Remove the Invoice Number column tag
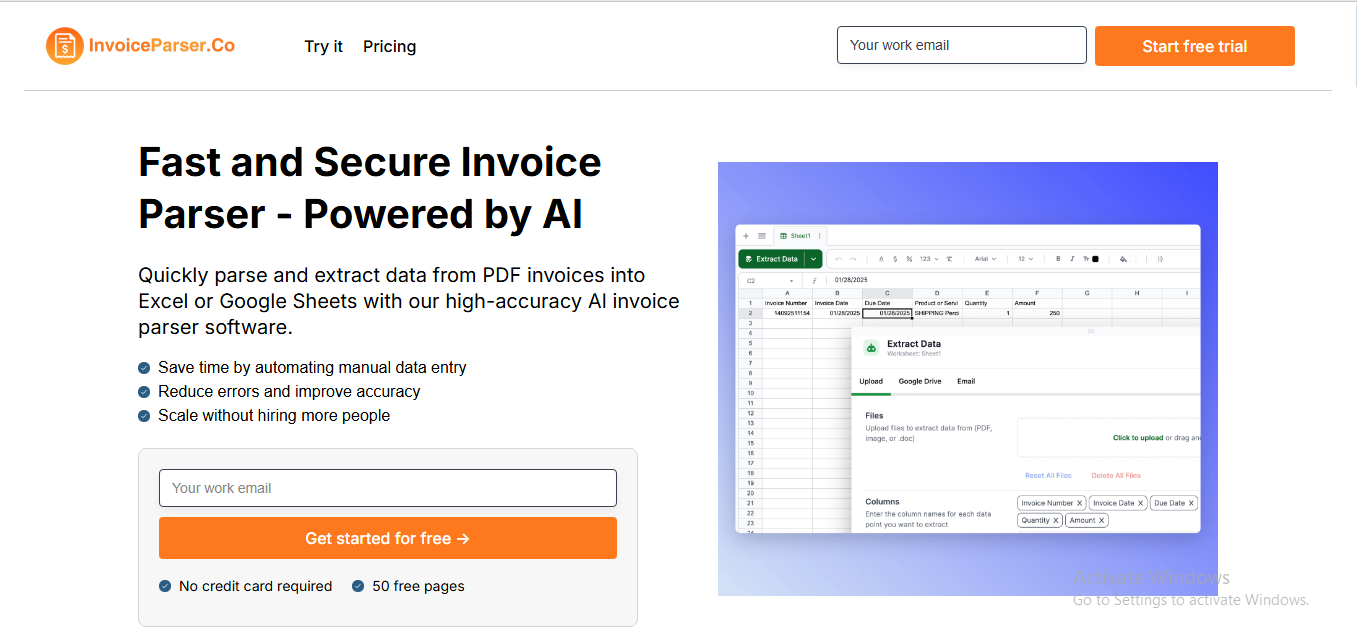 (x=1080, y=503)
